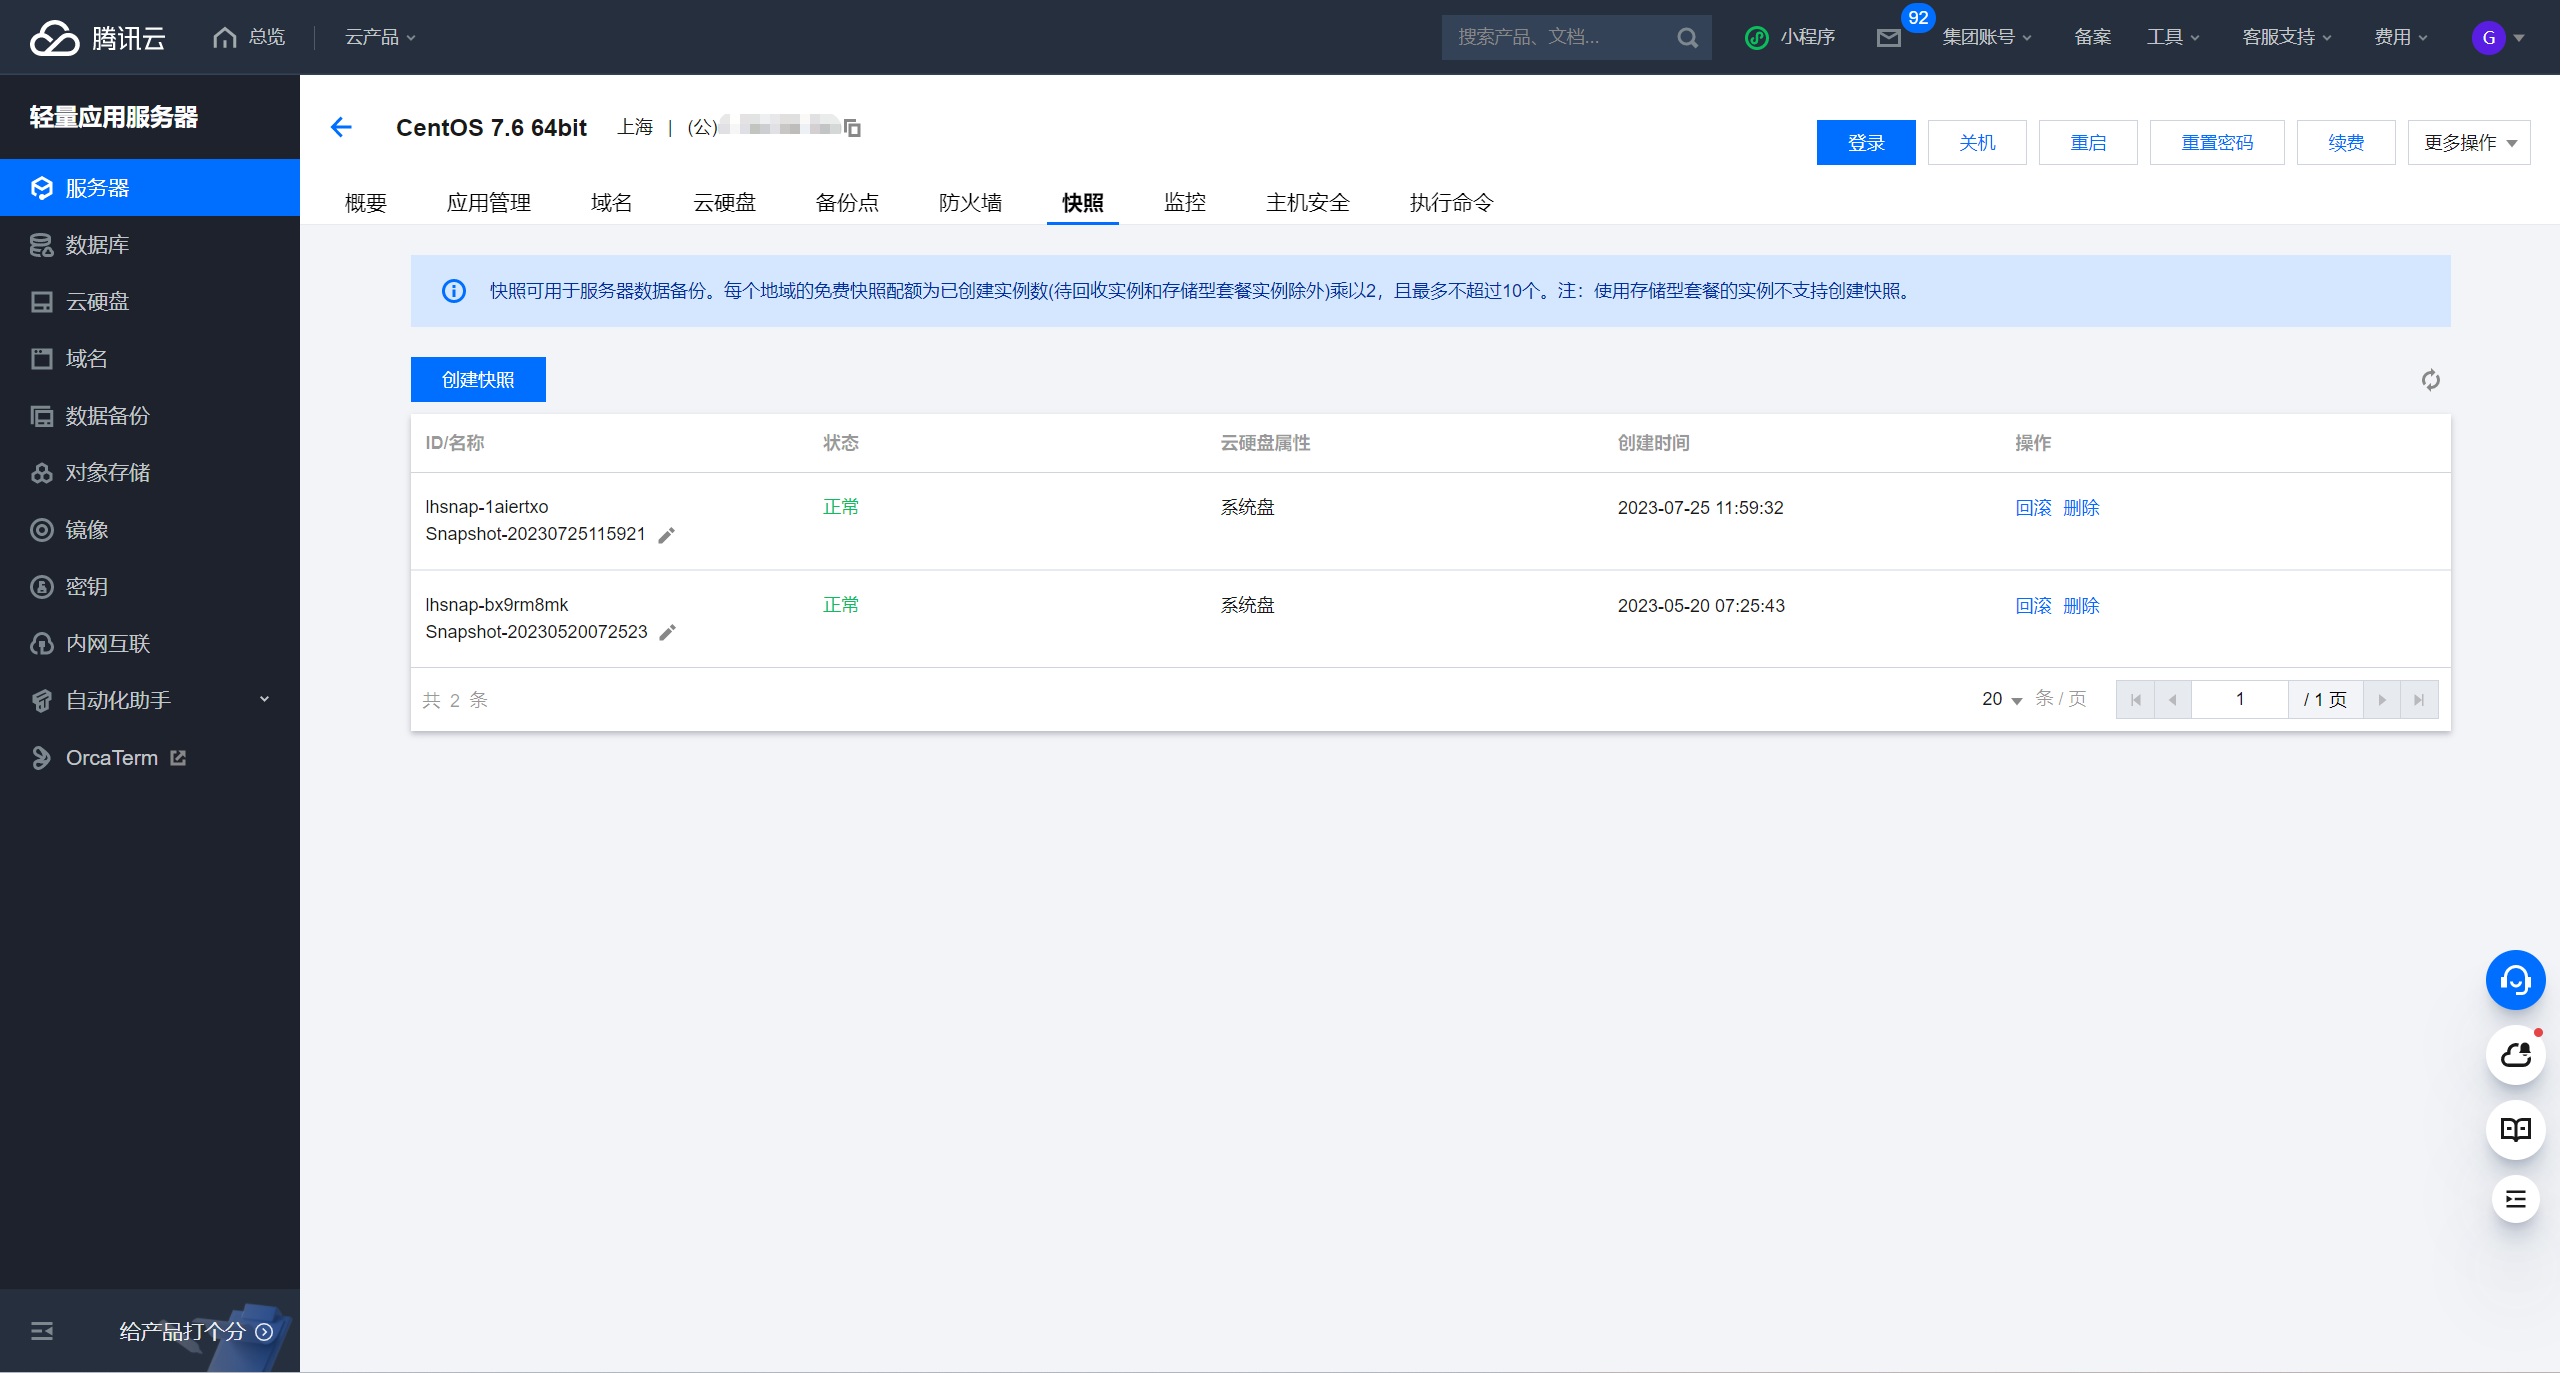
Task: Click the 登录 button
Action: [1866, 143]
